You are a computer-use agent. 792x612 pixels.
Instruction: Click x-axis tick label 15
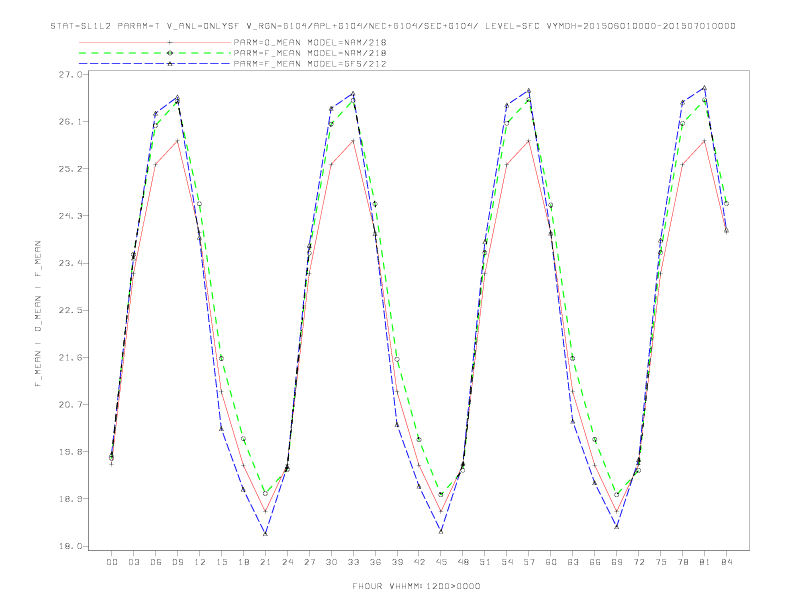click(221, 562)
